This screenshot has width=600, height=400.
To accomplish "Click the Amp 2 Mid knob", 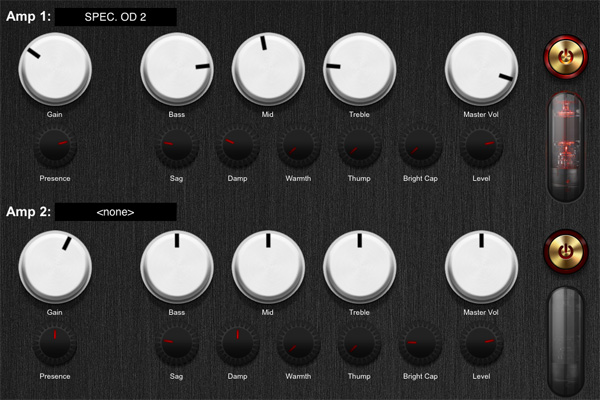I will (x=269, y=266).
